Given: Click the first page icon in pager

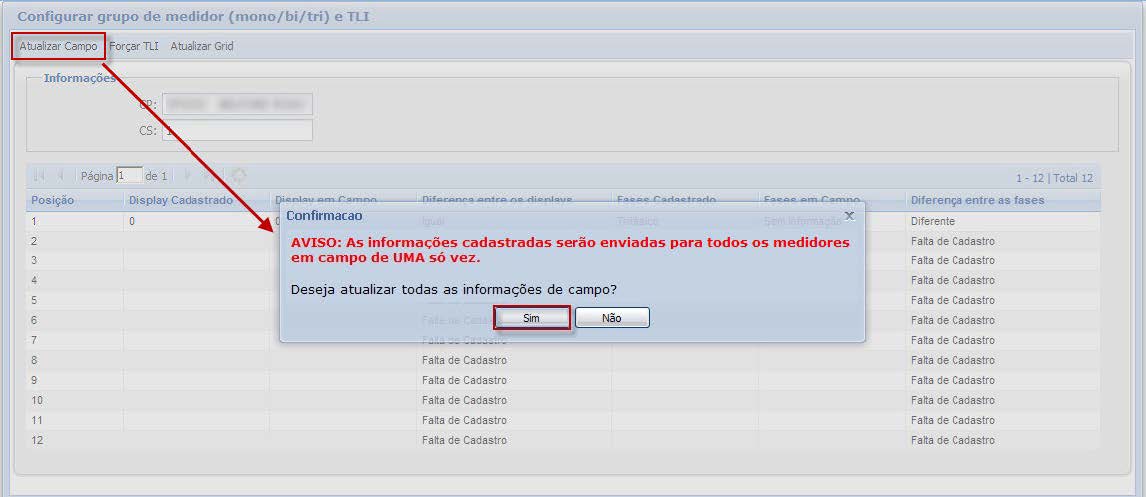Looking at the screenshot, I should point(39,175).
